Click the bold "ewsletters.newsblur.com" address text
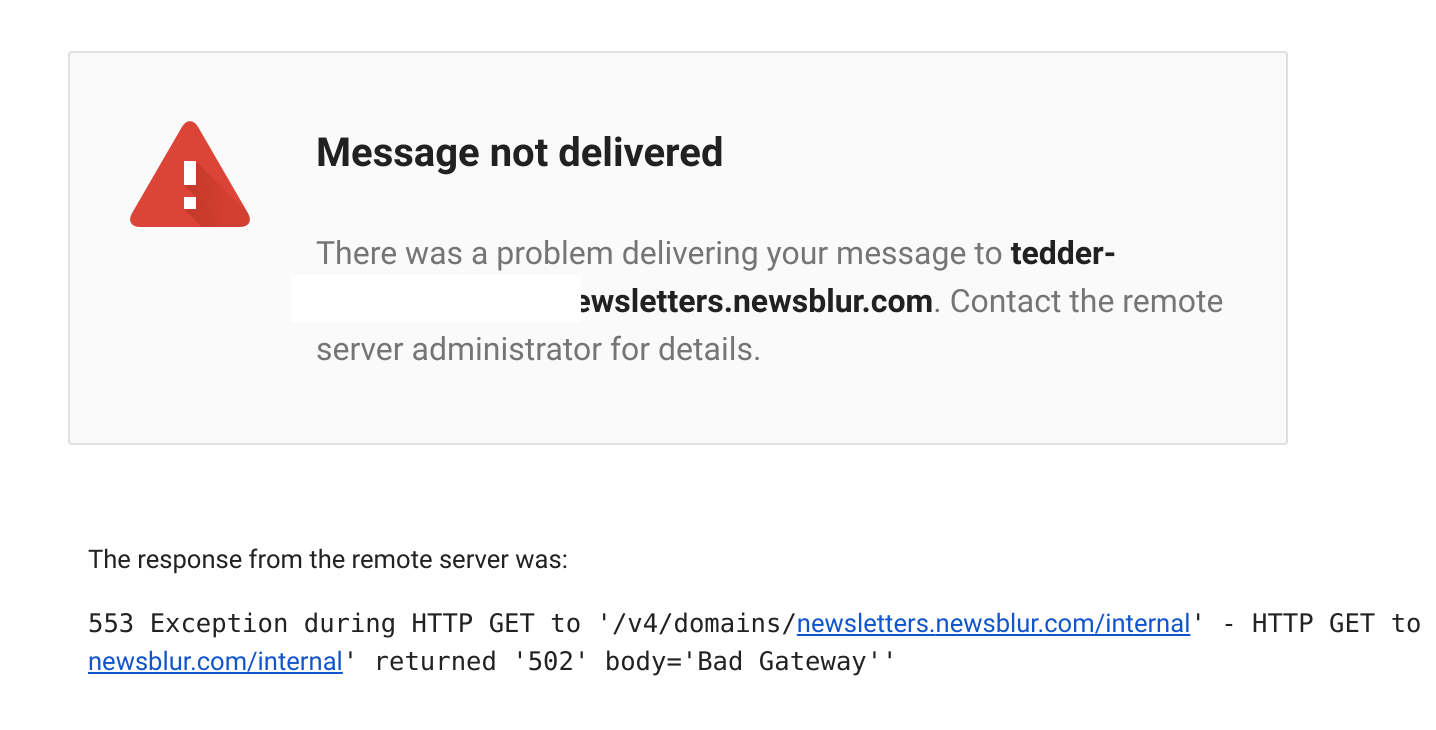1436x730 pixels. click(757, 301)
